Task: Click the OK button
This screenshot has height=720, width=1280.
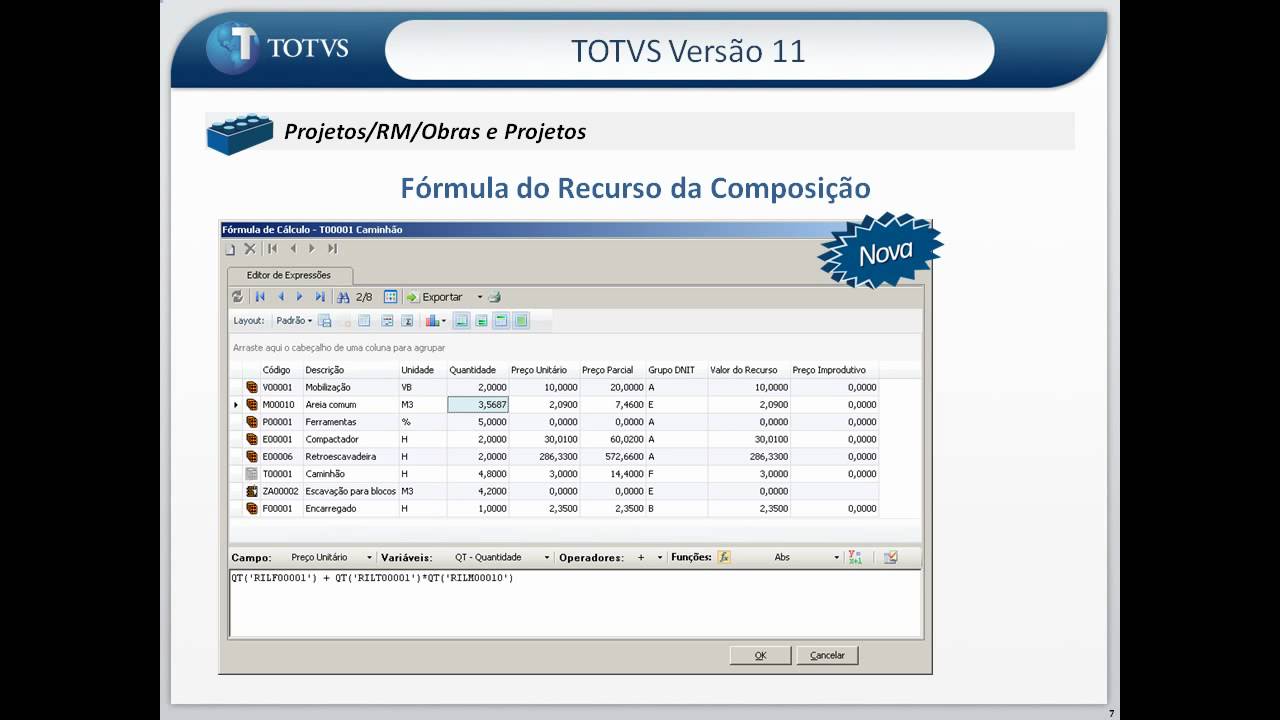Action: coord(760,656)
